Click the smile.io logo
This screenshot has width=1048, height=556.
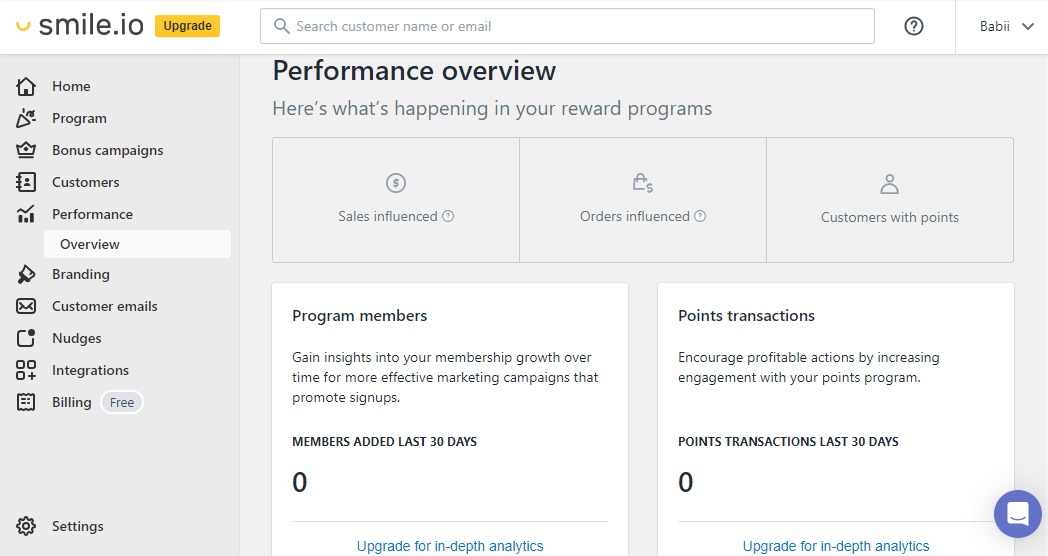pos(80,26)
